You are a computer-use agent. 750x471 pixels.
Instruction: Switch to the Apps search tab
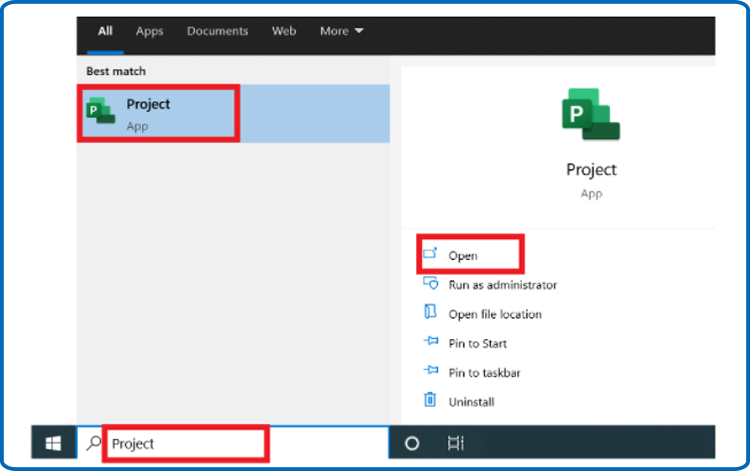(149, 31)
